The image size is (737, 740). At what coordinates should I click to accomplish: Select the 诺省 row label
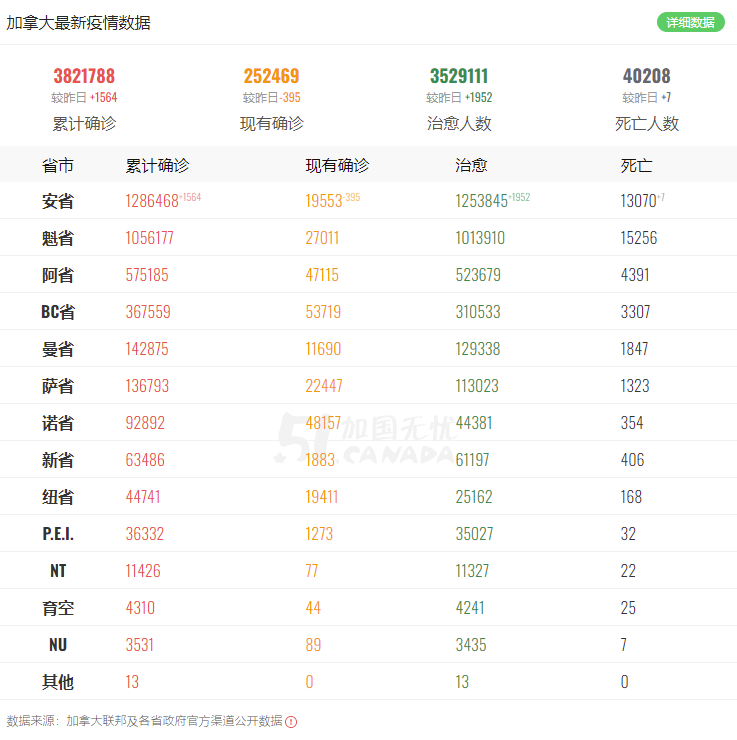coord(58,423)
